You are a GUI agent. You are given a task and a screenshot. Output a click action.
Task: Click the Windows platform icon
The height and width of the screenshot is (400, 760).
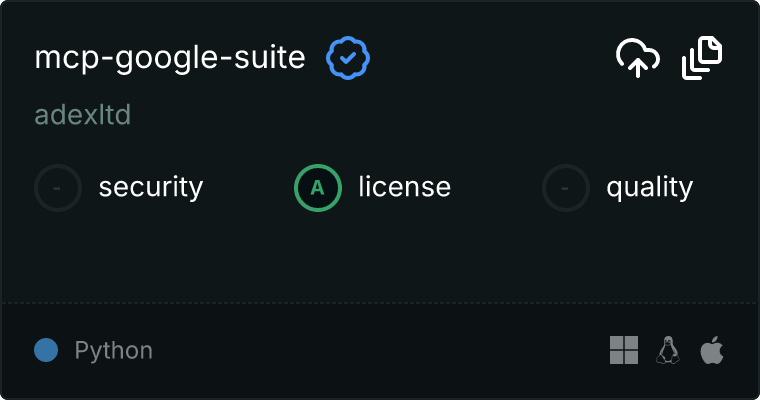(624, 350)
